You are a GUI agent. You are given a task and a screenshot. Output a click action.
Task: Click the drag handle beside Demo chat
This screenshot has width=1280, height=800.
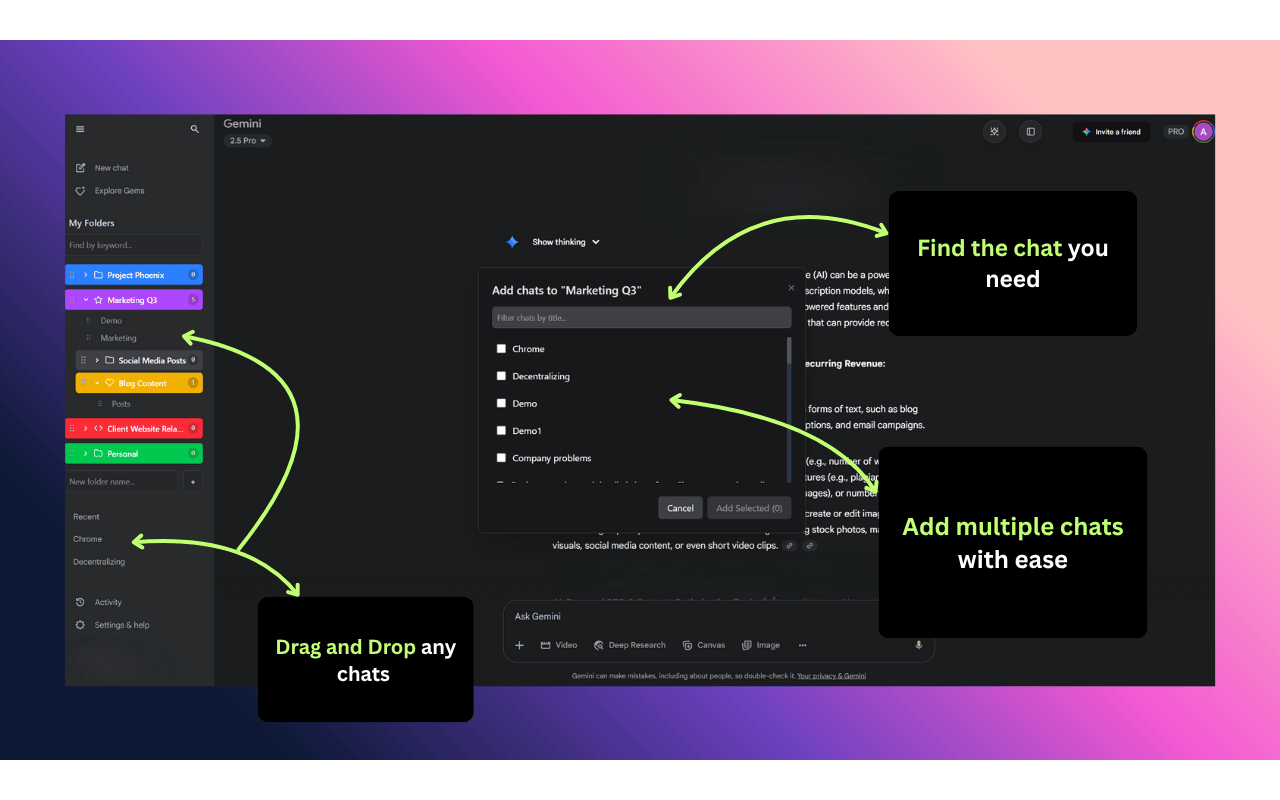[x=88, y=321]
